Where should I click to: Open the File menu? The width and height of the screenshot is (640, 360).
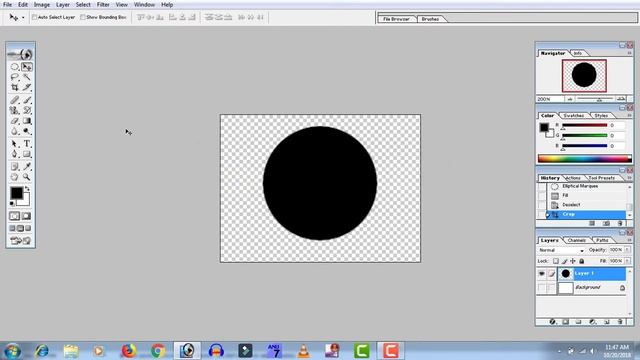(x=7, y=4)
